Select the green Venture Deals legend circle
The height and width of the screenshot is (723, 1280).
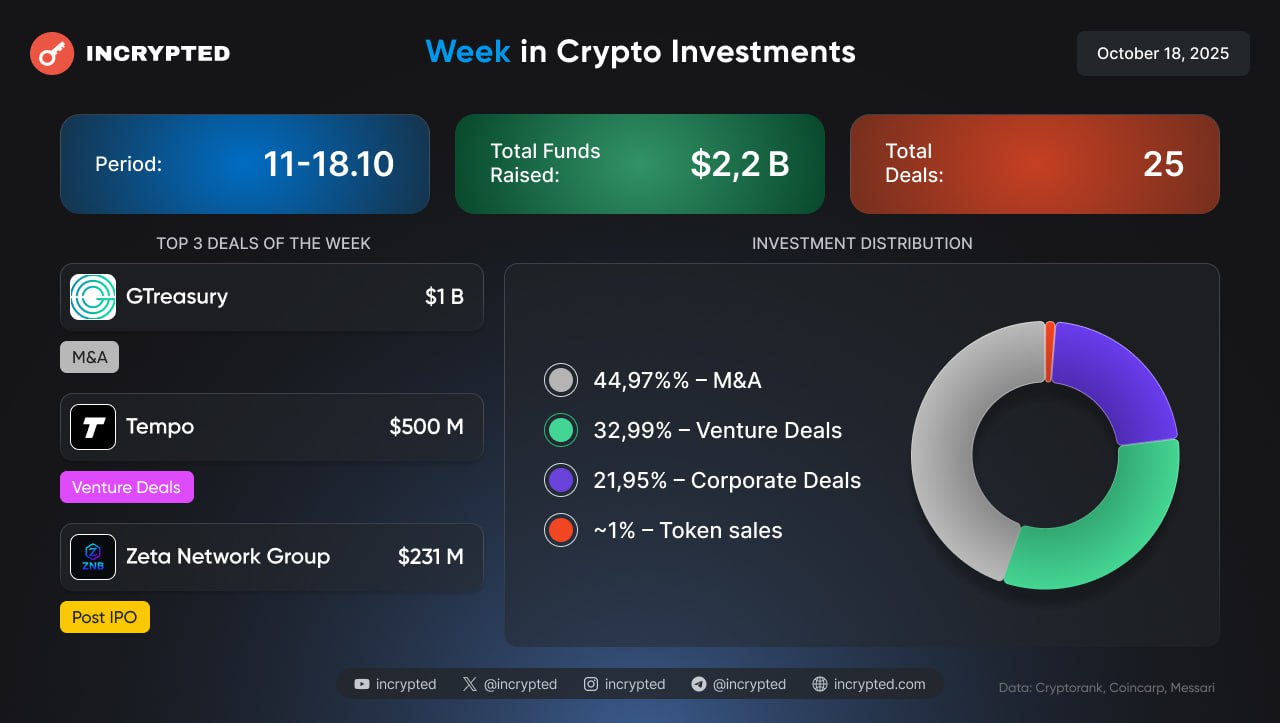click(561, 430)
